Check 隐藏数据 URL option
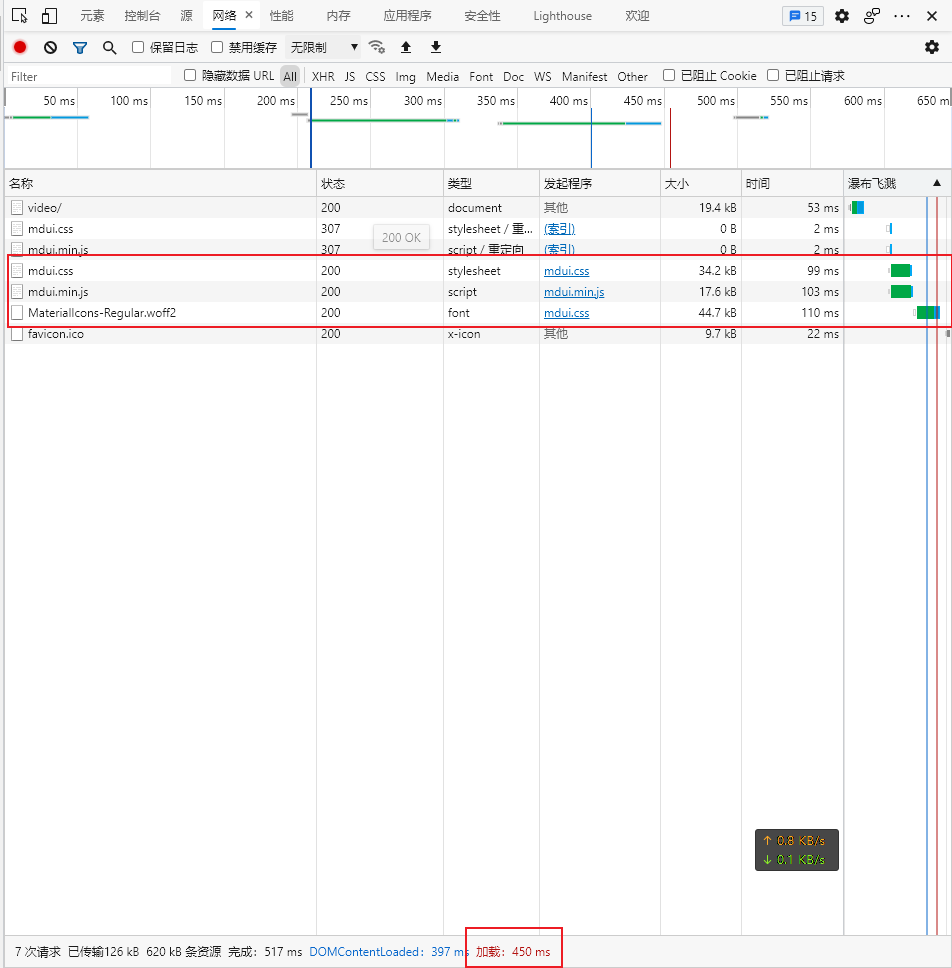 [190, 75]
